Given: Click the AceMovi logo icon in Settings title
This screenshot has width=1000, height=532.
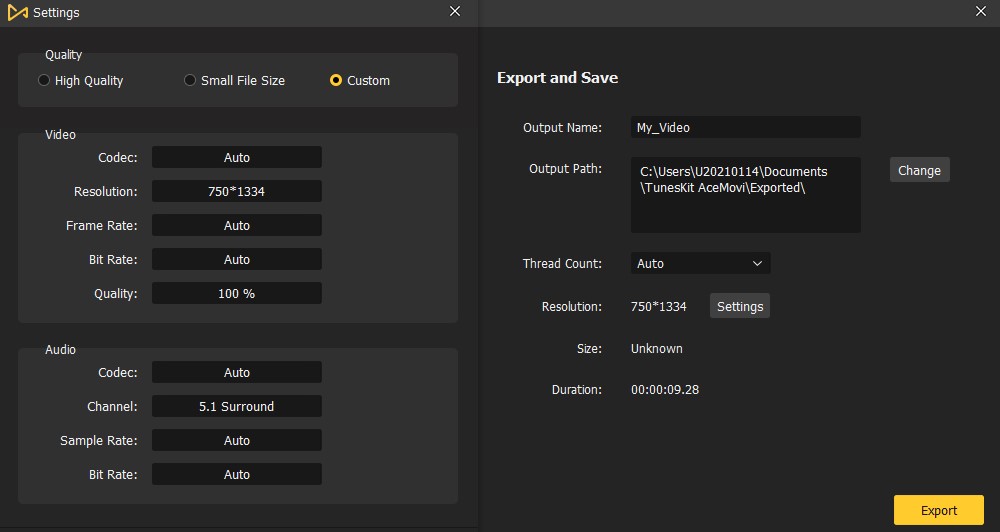Looking at the screenshot, I should tap(17, 12).
